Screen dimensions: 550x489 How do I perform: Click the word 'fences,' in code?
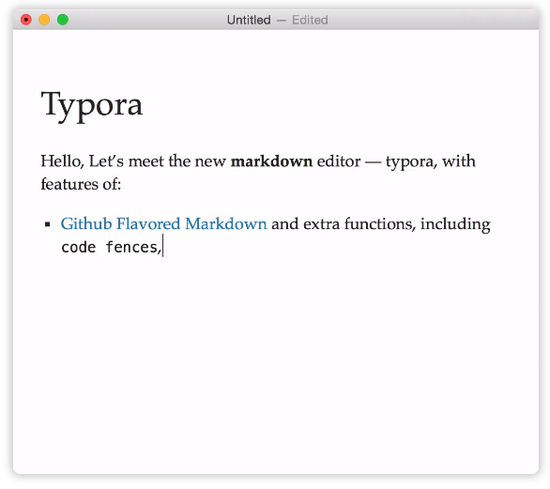(133, 247)
